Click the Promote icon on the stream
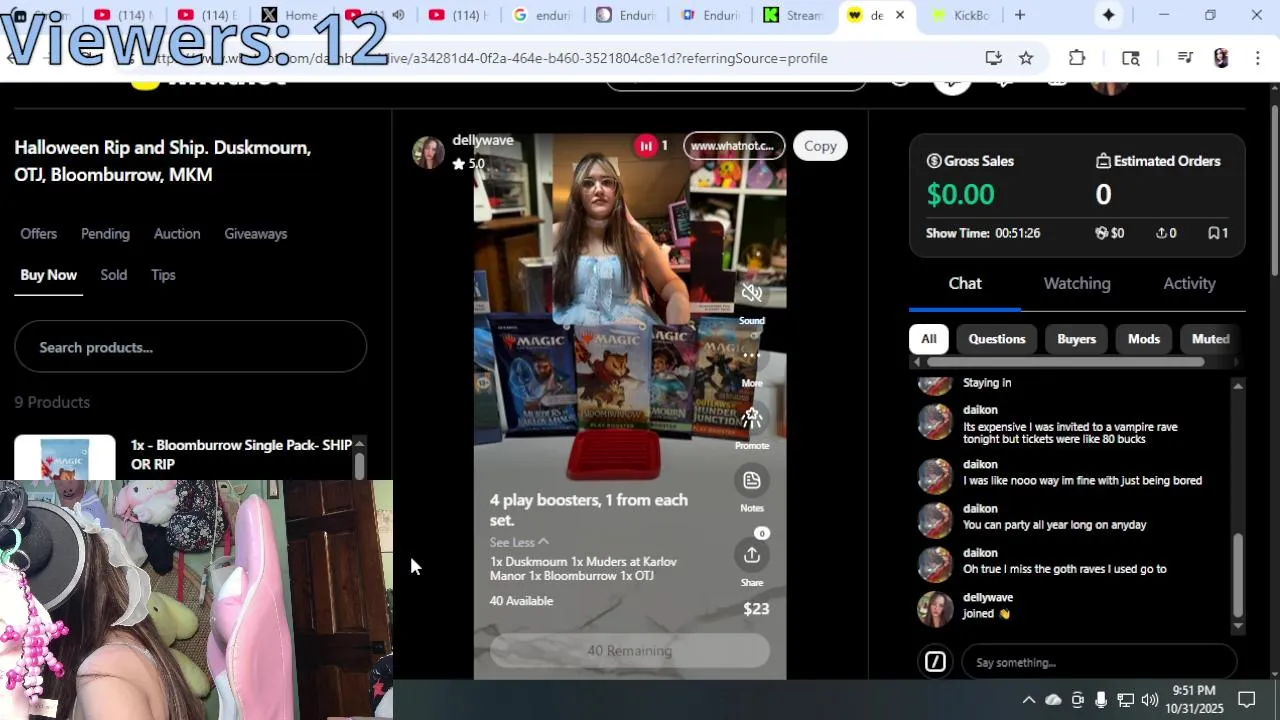 752,418
